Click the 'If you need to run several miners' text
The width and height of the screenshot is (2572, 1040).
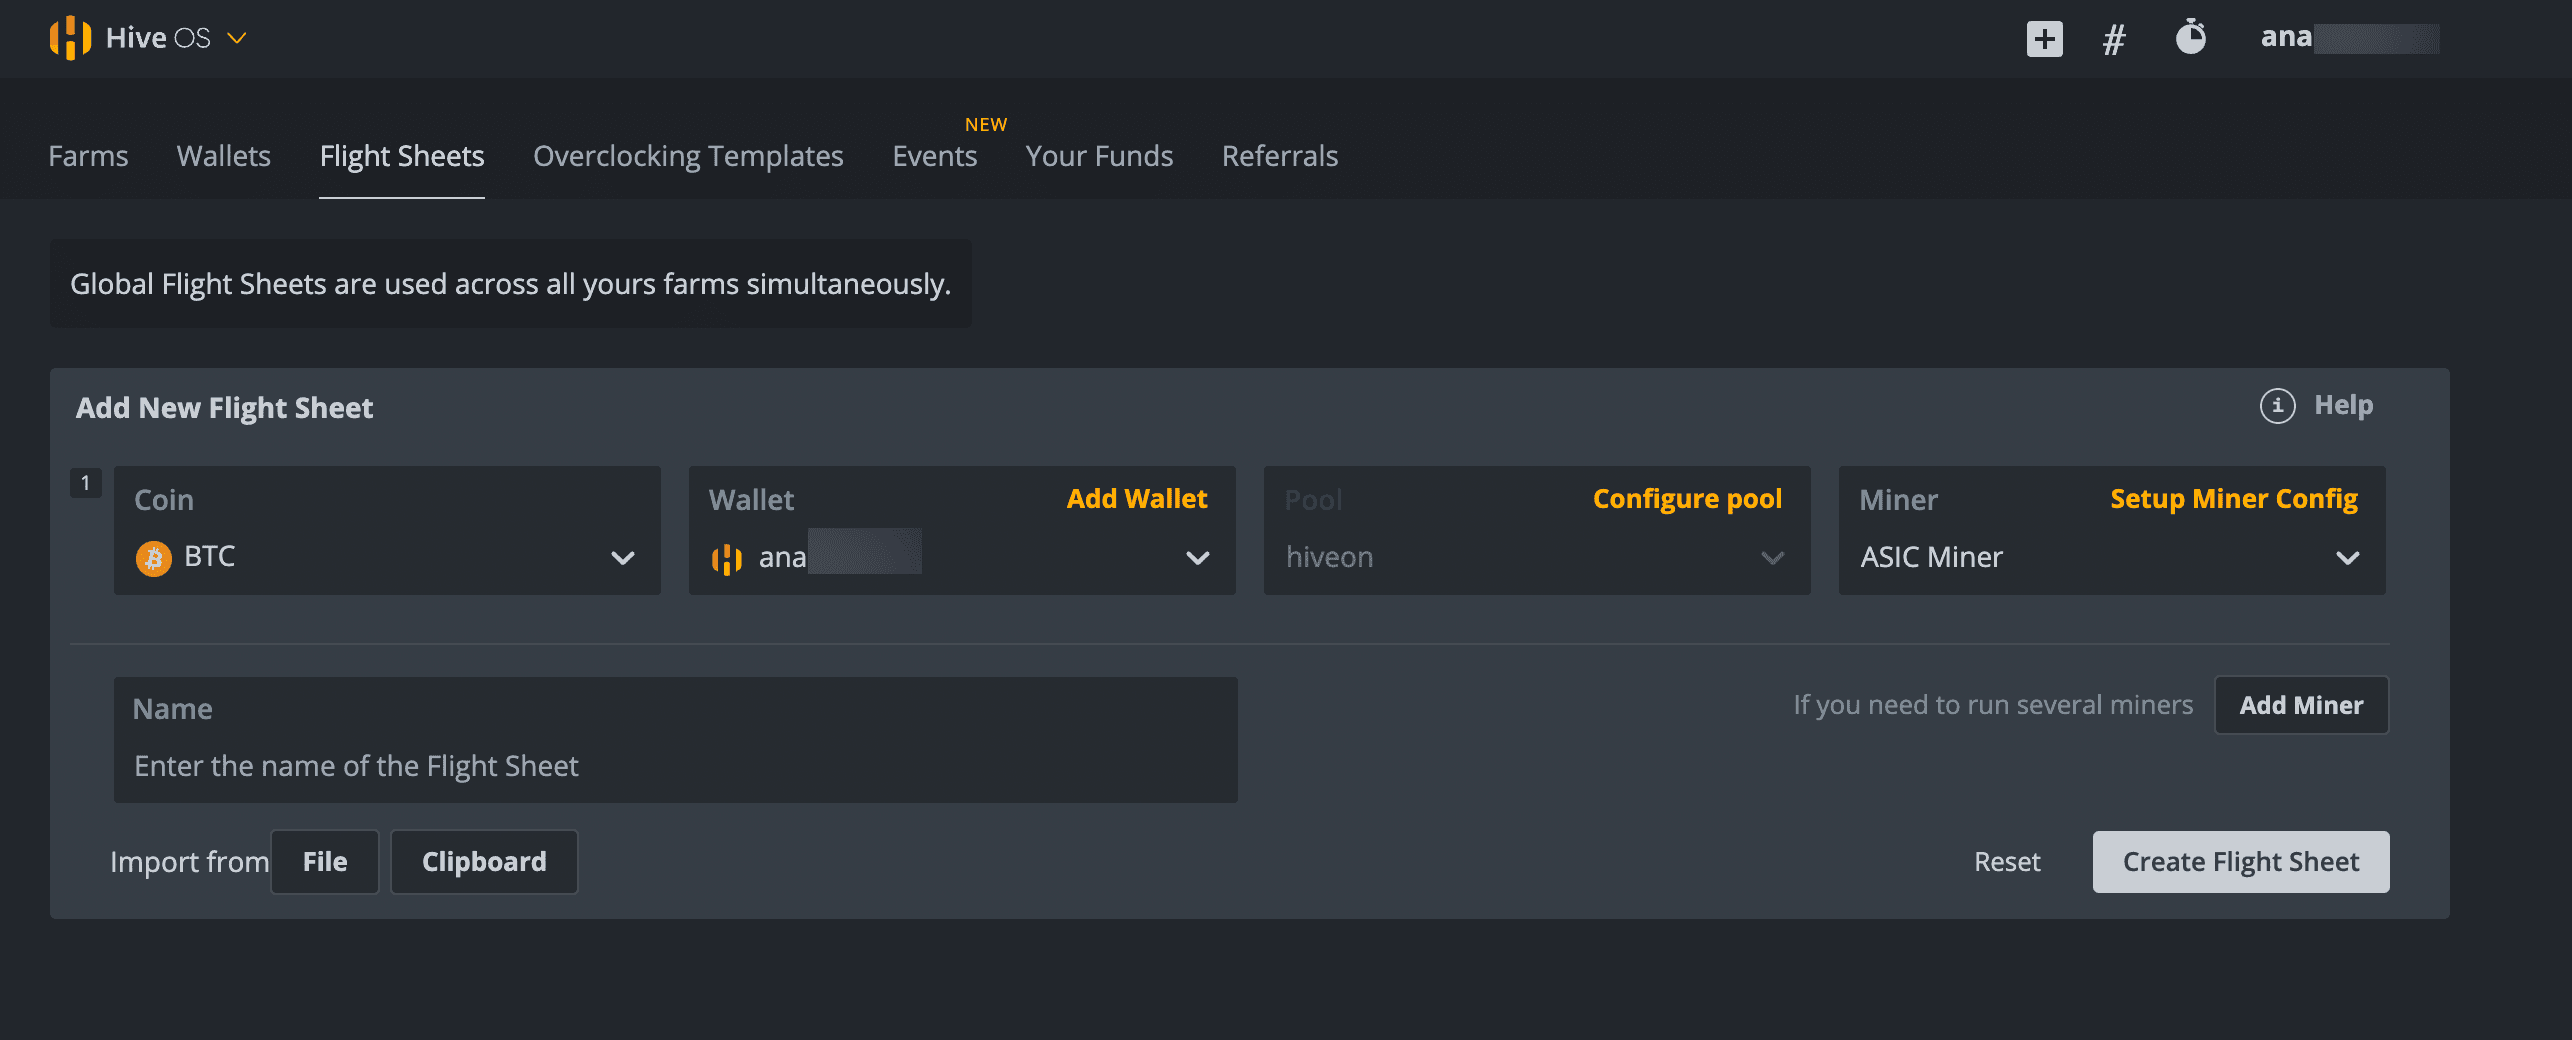click(x=1992, y=705)
